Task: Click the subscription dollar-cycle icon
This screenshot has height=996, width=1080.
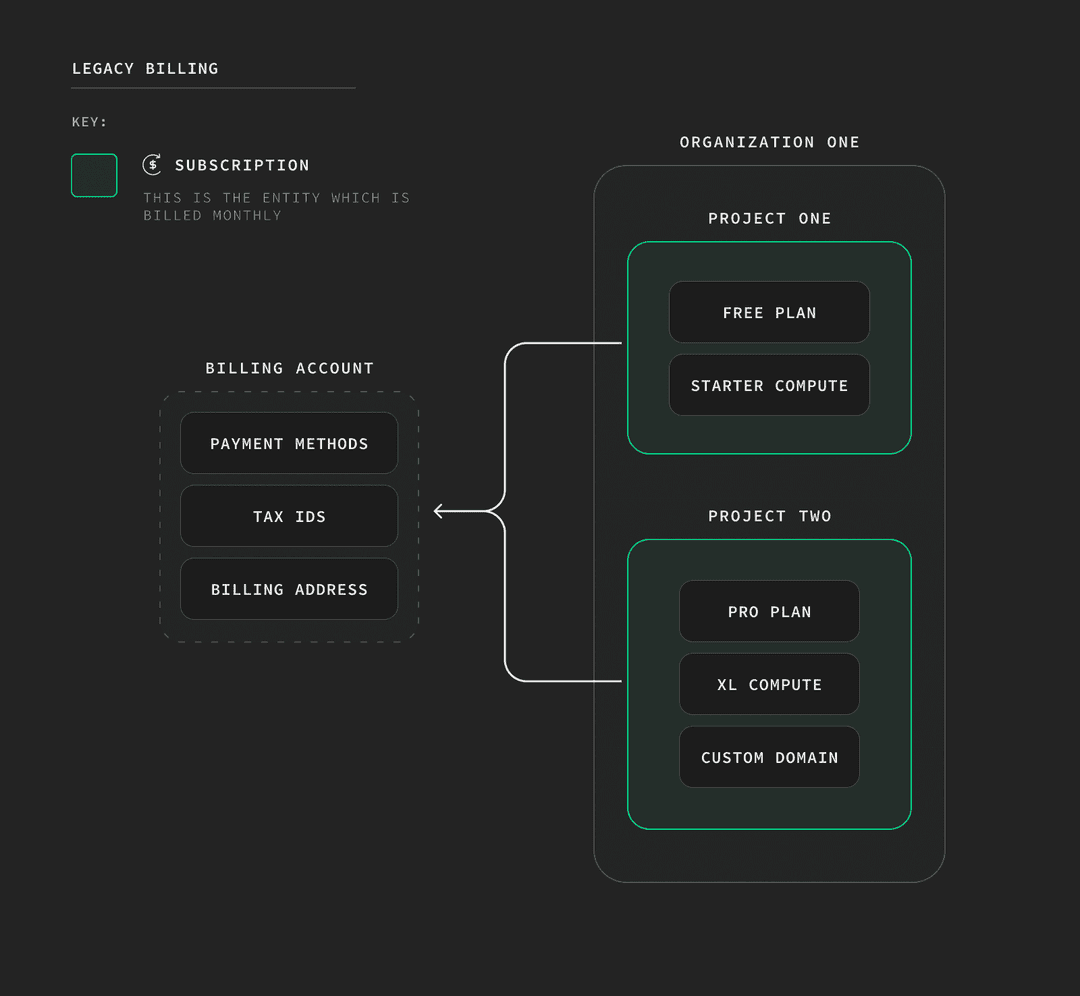Action: (x=152, y=165)
